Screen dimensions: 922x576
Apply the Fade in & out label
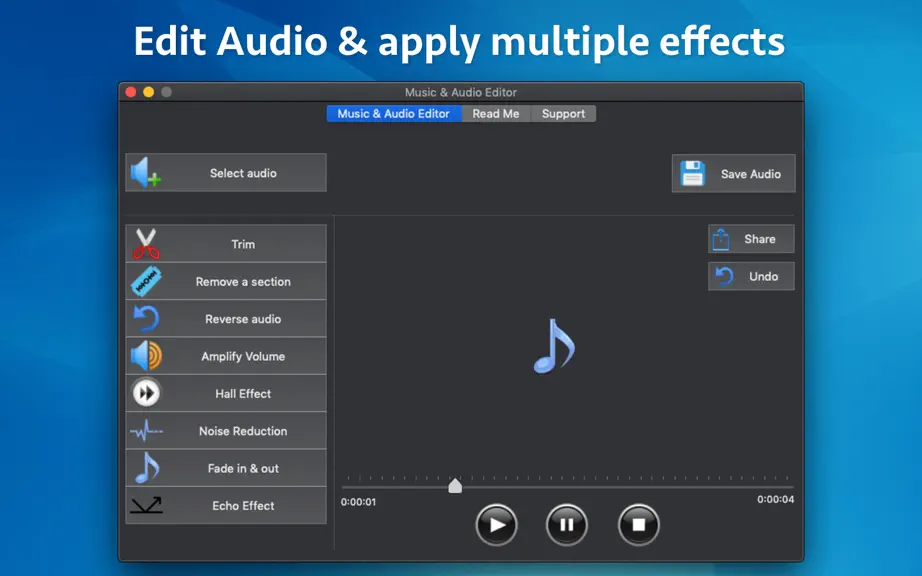pyautogui.click(x=243, y=468)
